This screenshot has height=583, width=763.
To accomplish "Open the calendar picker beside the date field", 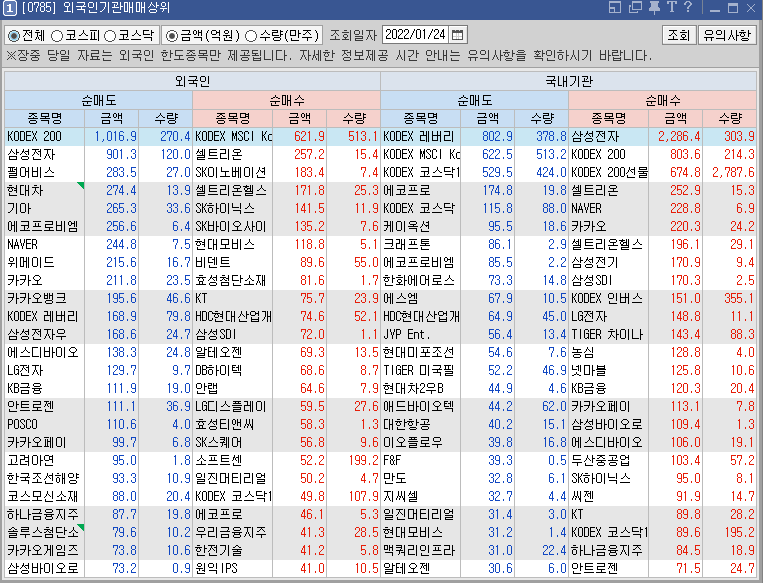I will tap(459, 35).
